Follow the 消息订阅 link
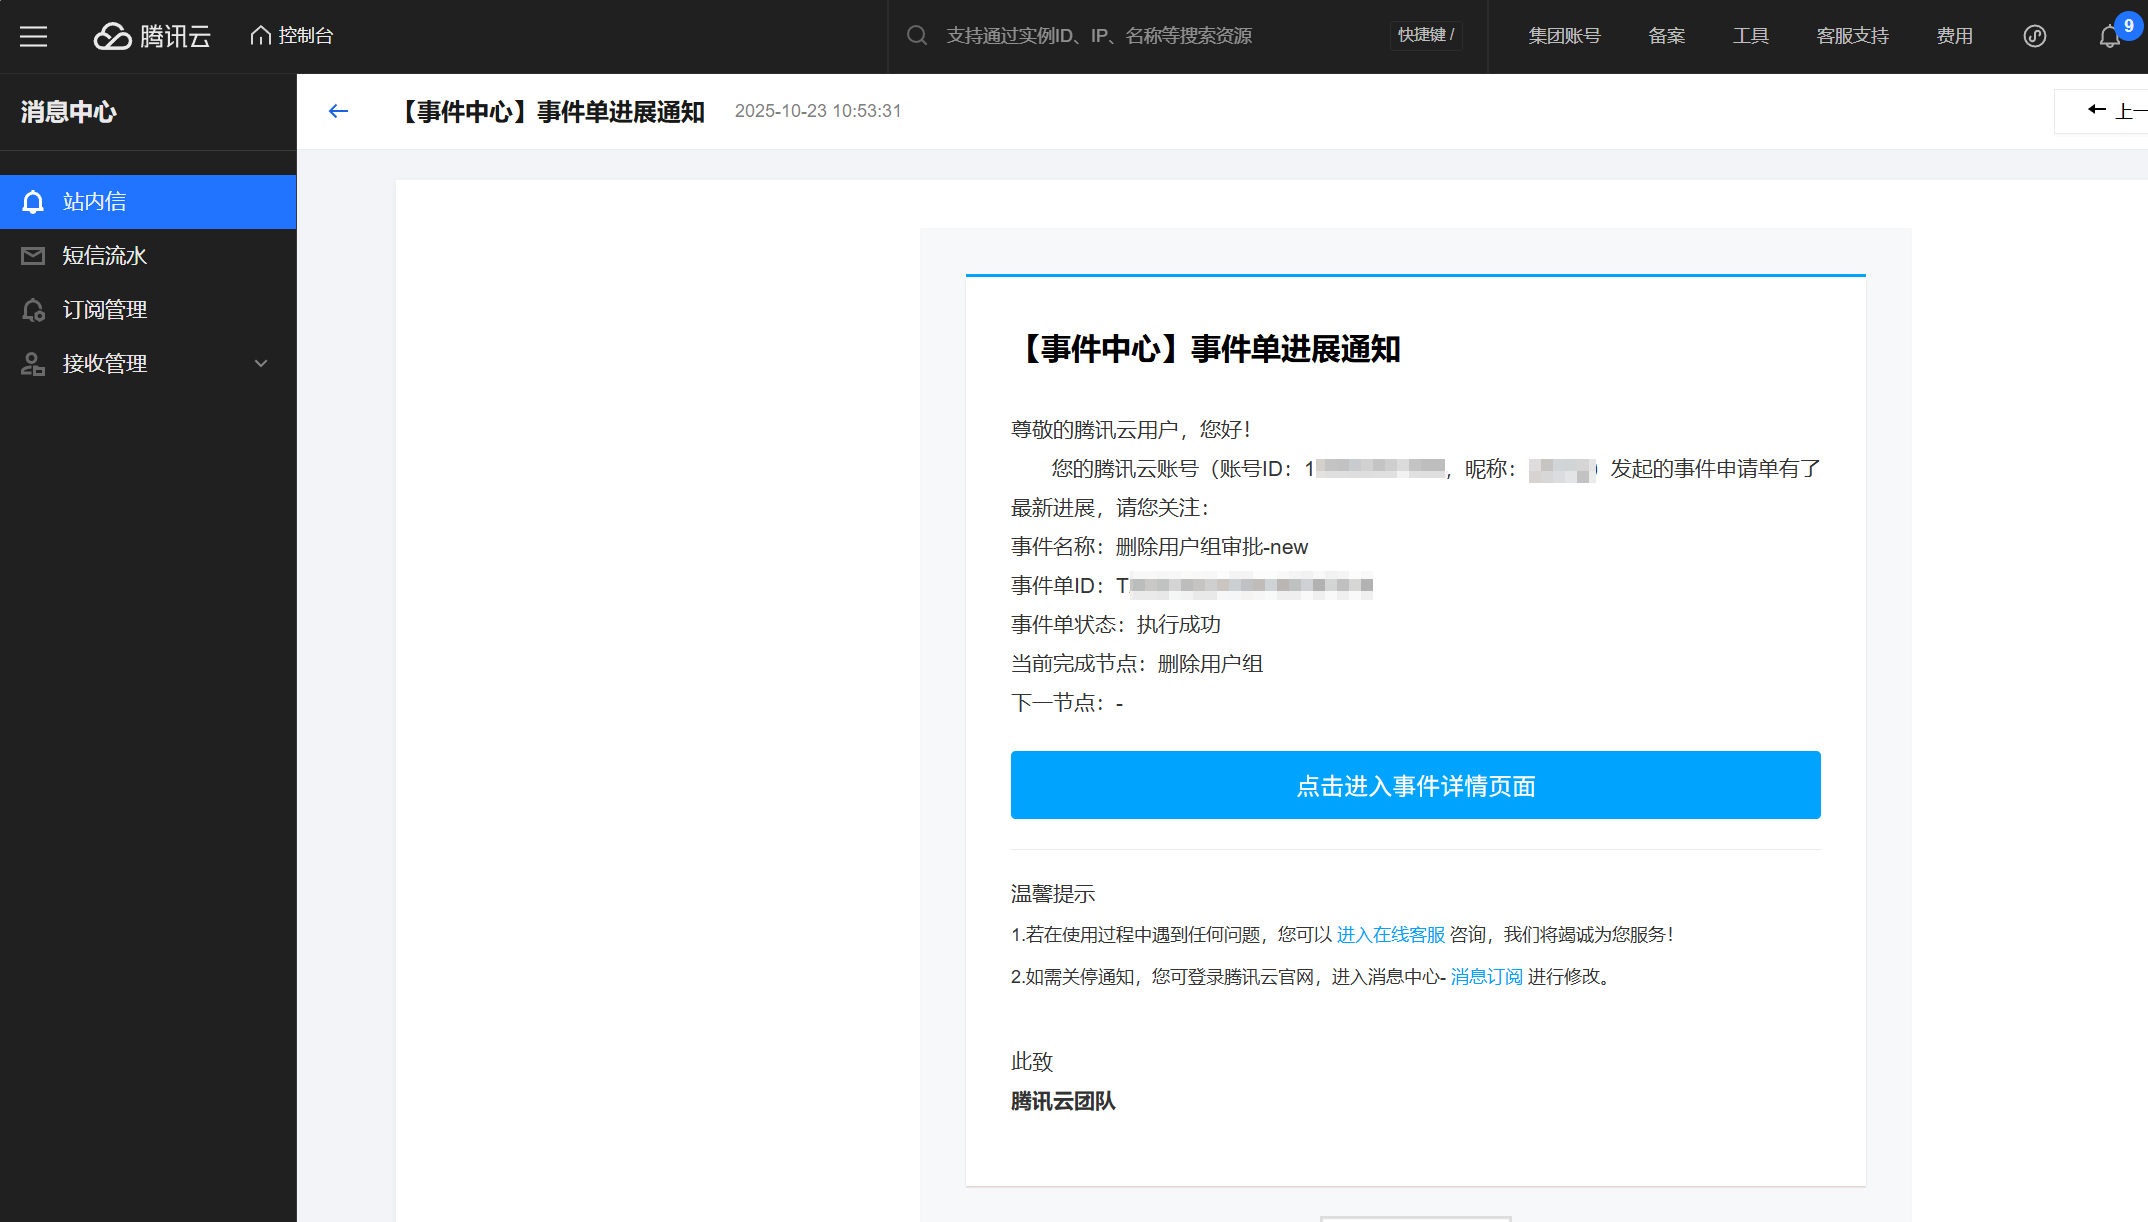Image resolution: width=2148 pixels, height=1222 pixels. (x=1486, y=977)
